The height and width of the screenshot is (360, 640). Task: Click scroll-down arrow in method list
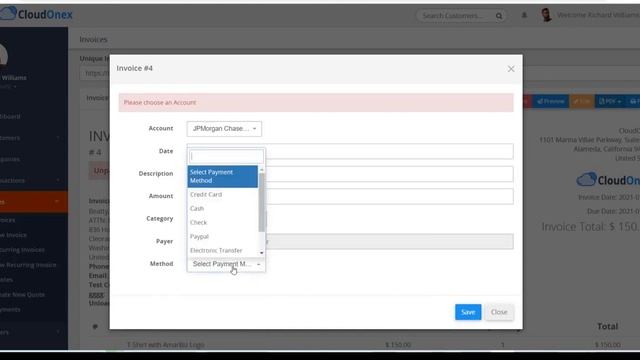point(262,253)
